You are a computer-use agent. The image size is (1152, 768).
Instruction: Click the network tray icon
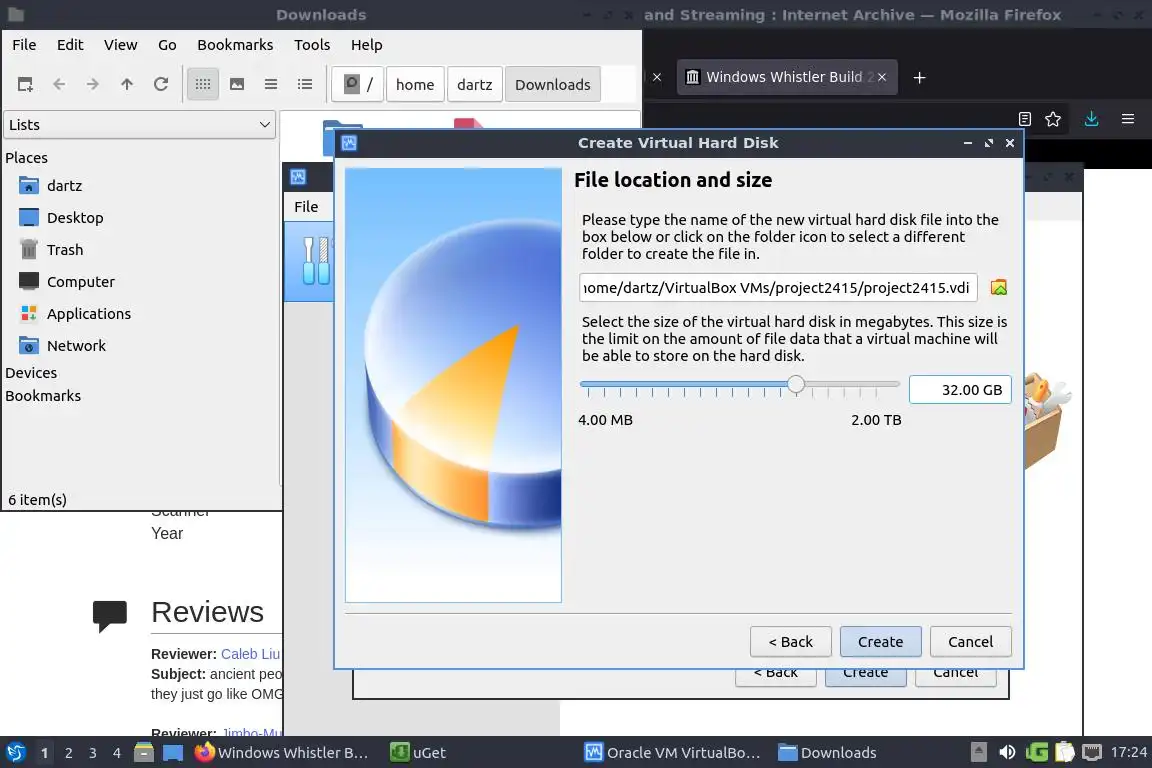point(1092,753)
